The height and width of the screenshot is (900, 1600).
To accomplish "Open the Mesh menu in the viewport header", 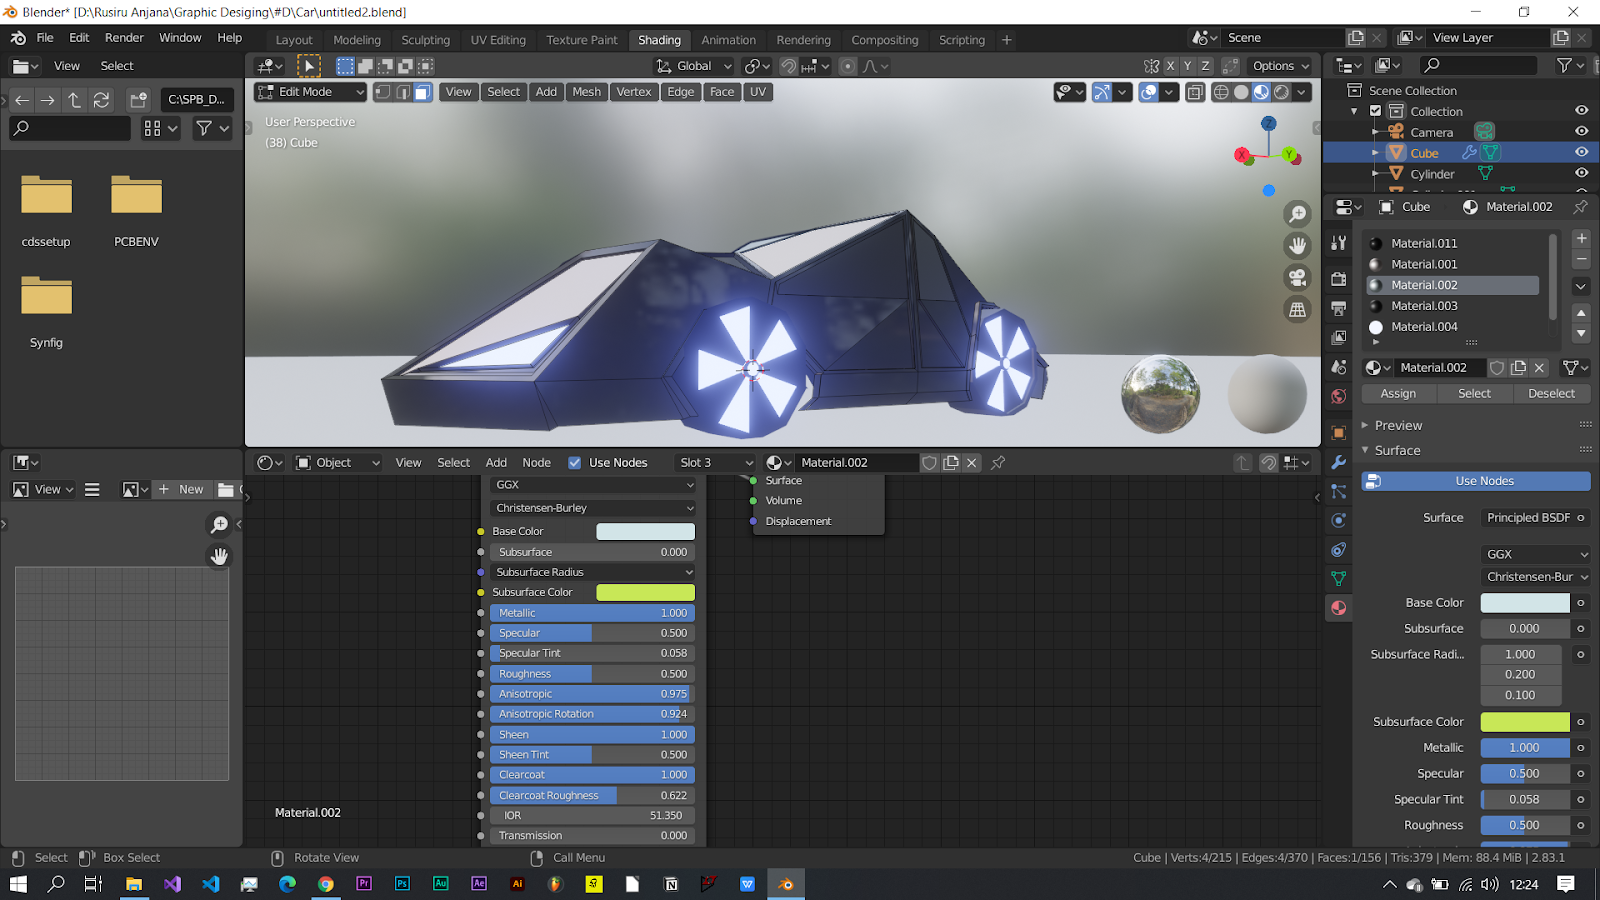I will (586, 91).
